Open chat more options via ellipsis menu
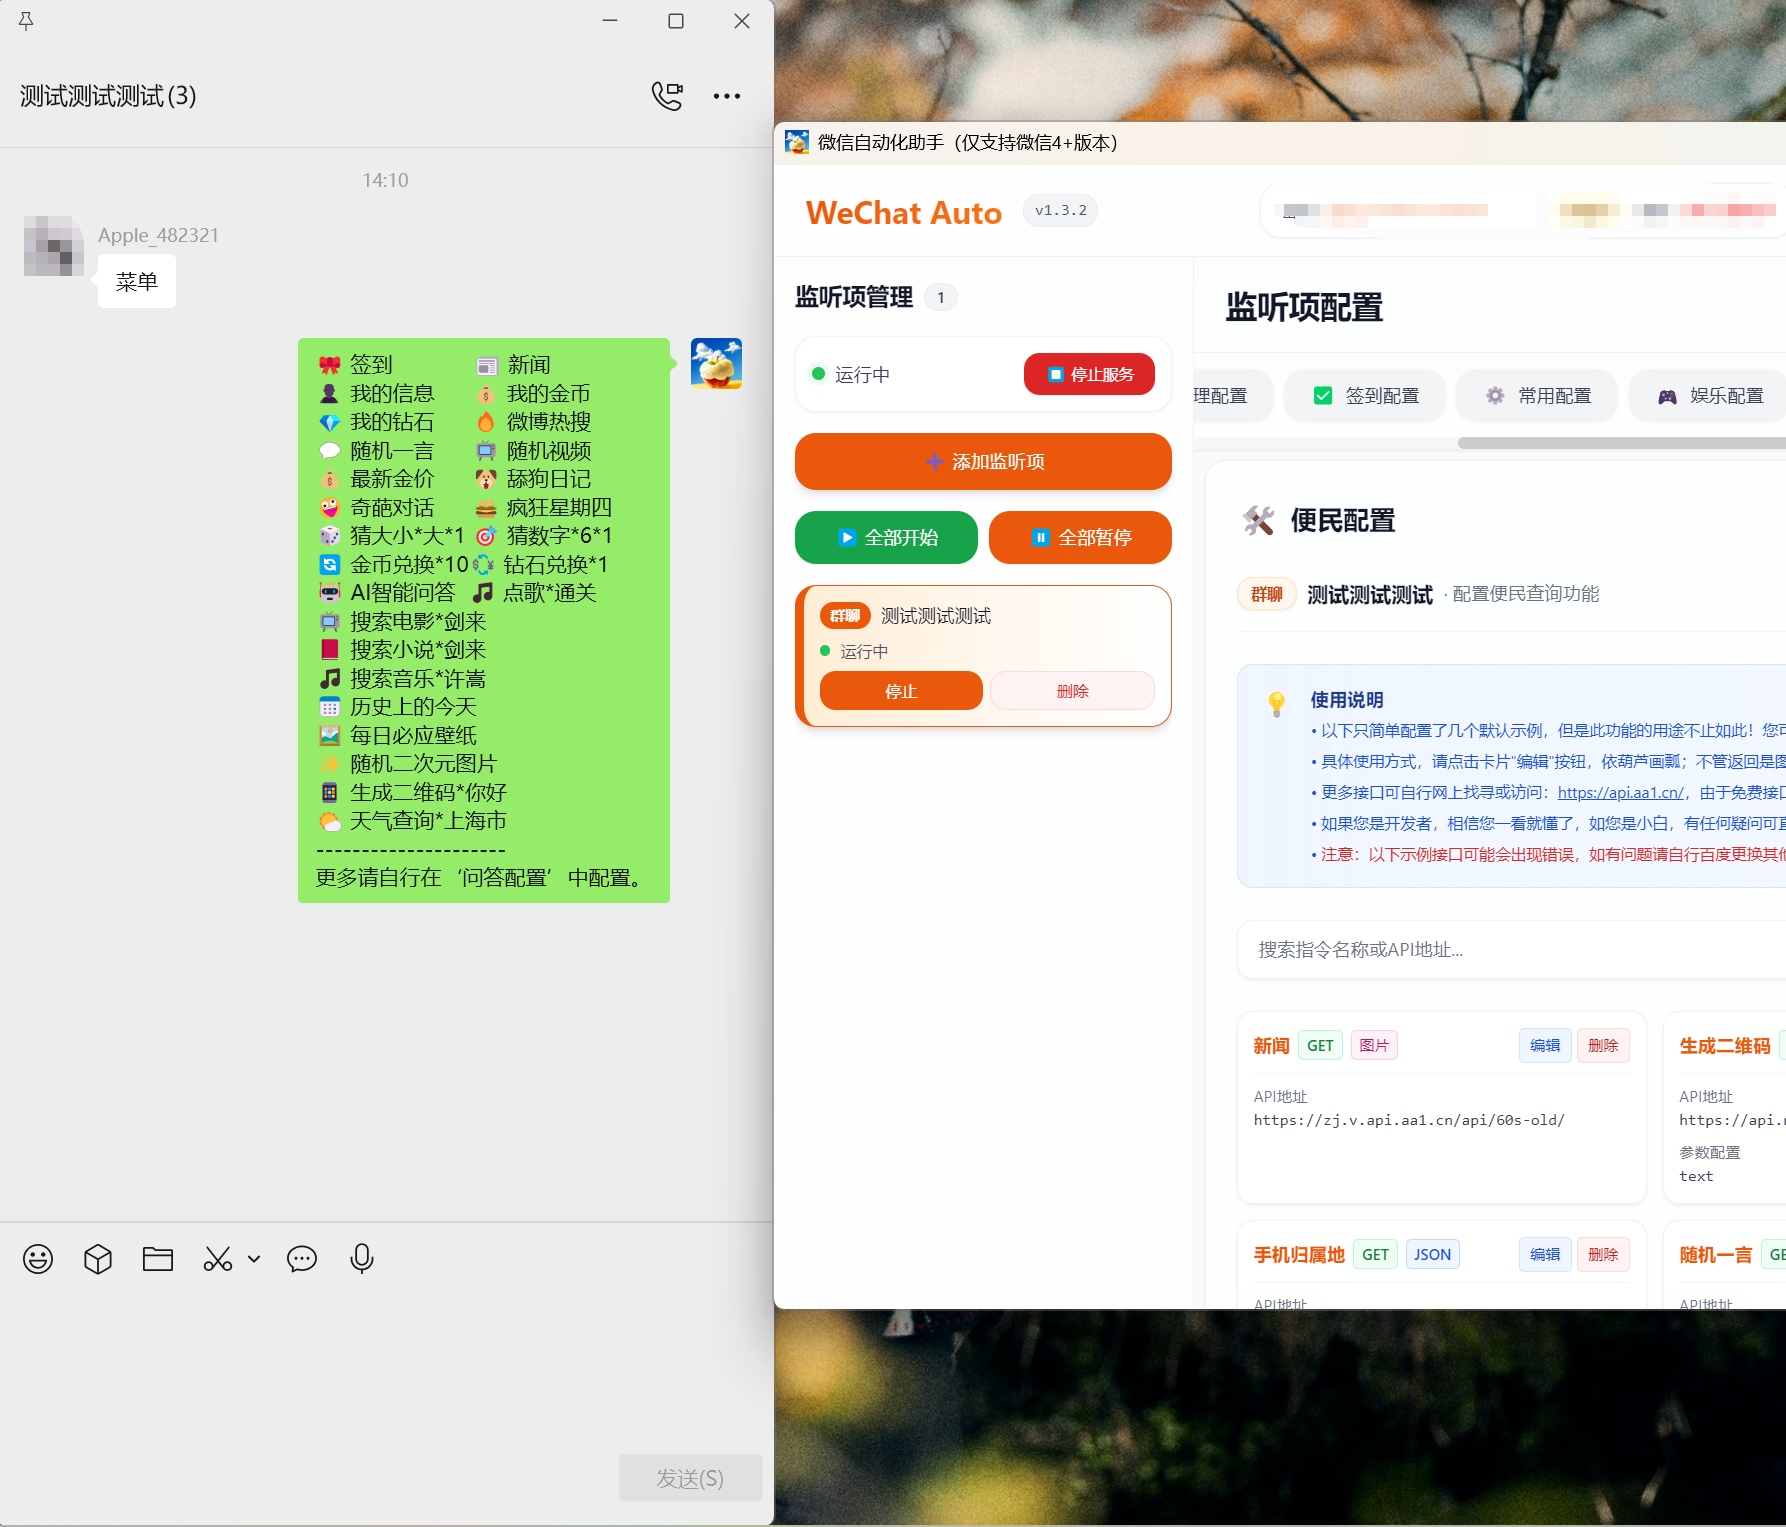The width and height of the screenshot is (1786, 1527). coord(728,95)
